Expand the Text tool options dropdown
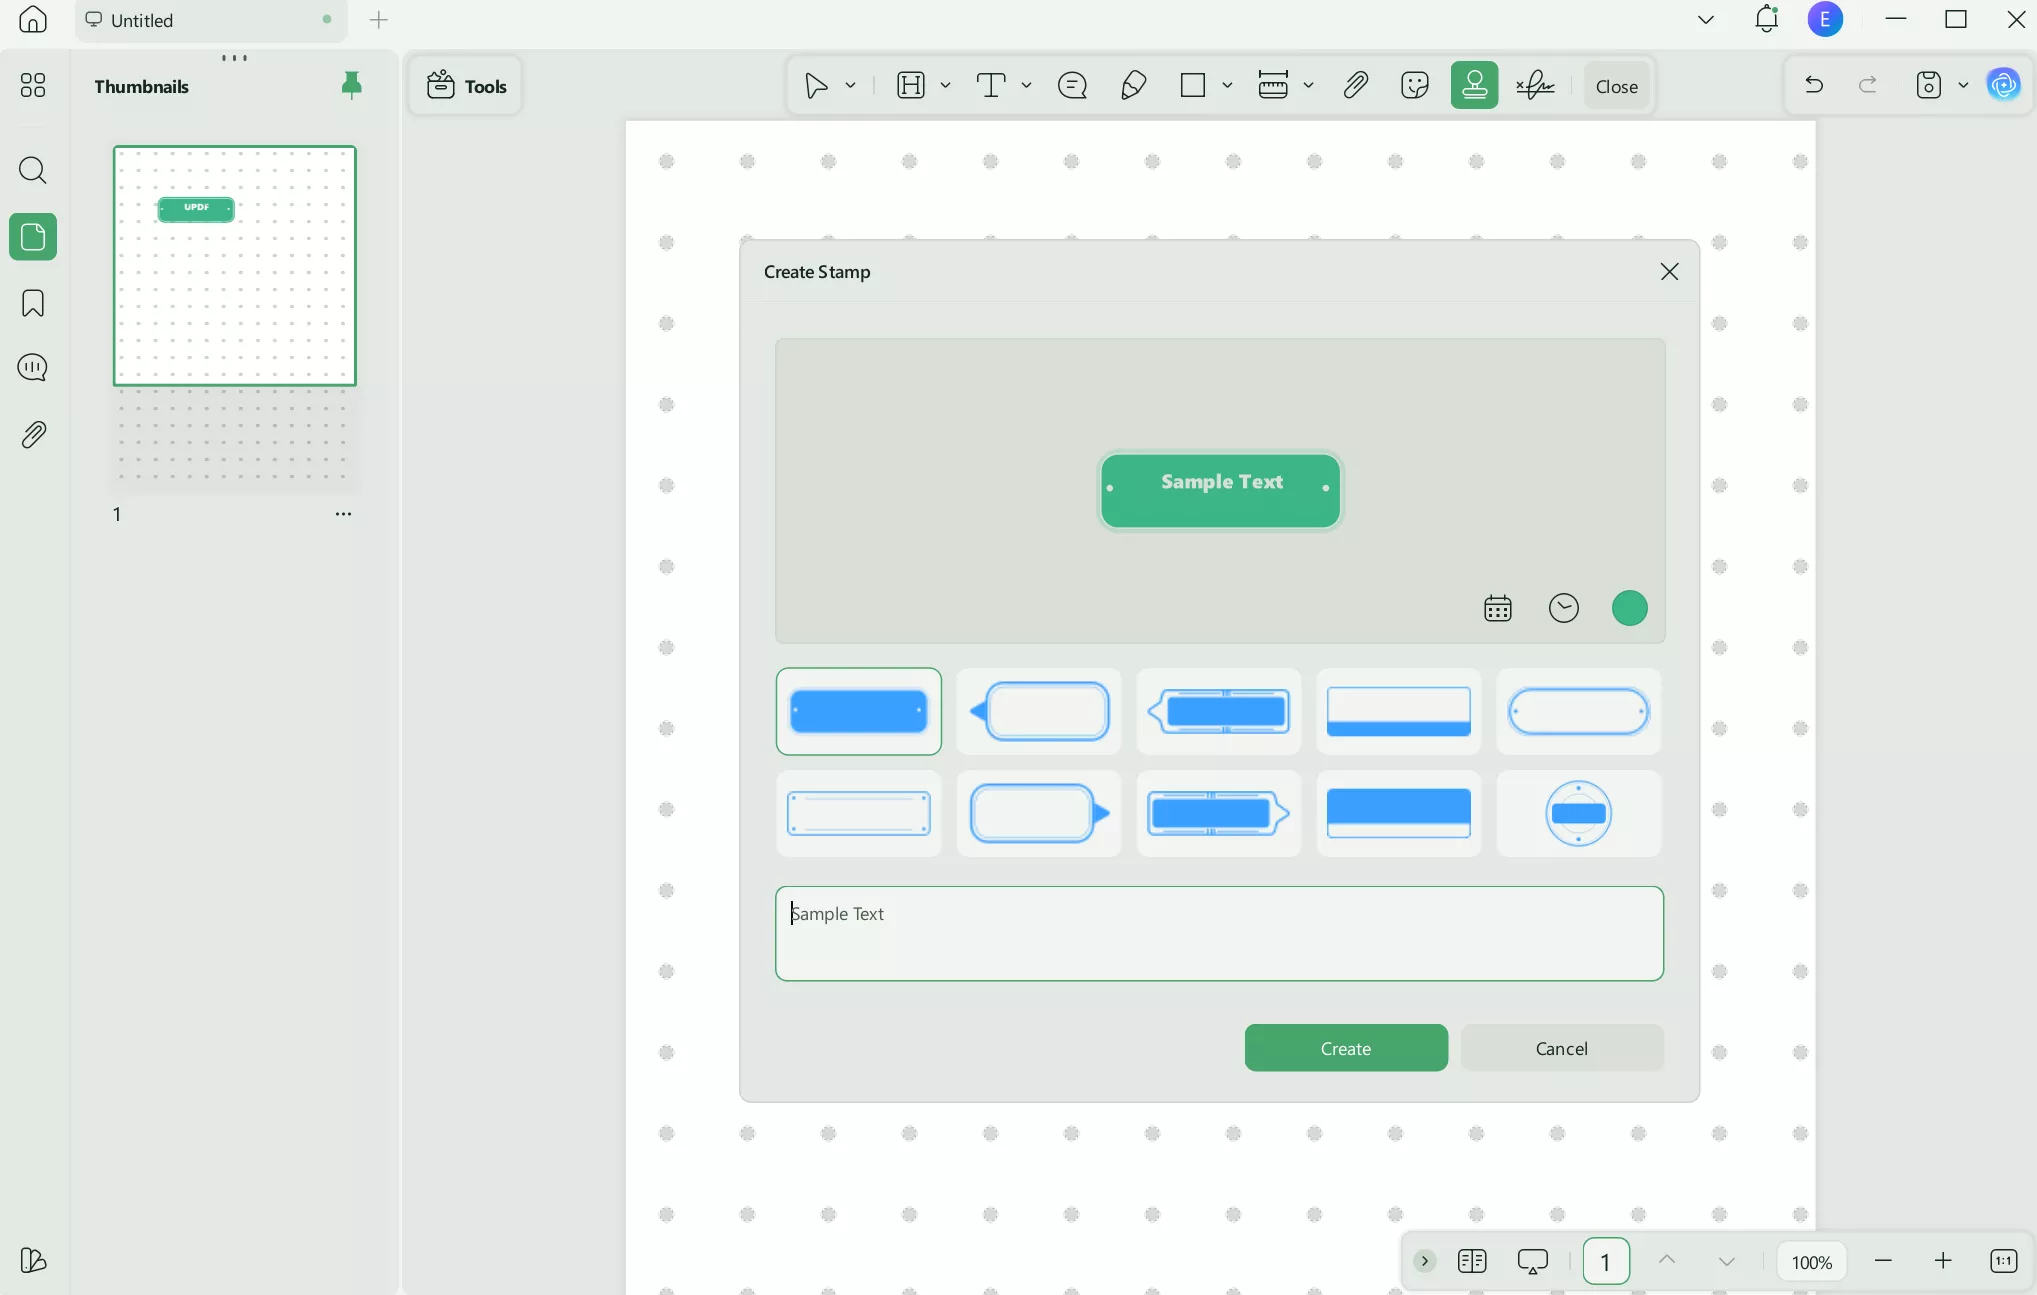This screenshot has width=2037, height=1295. tap(1027, 85)
